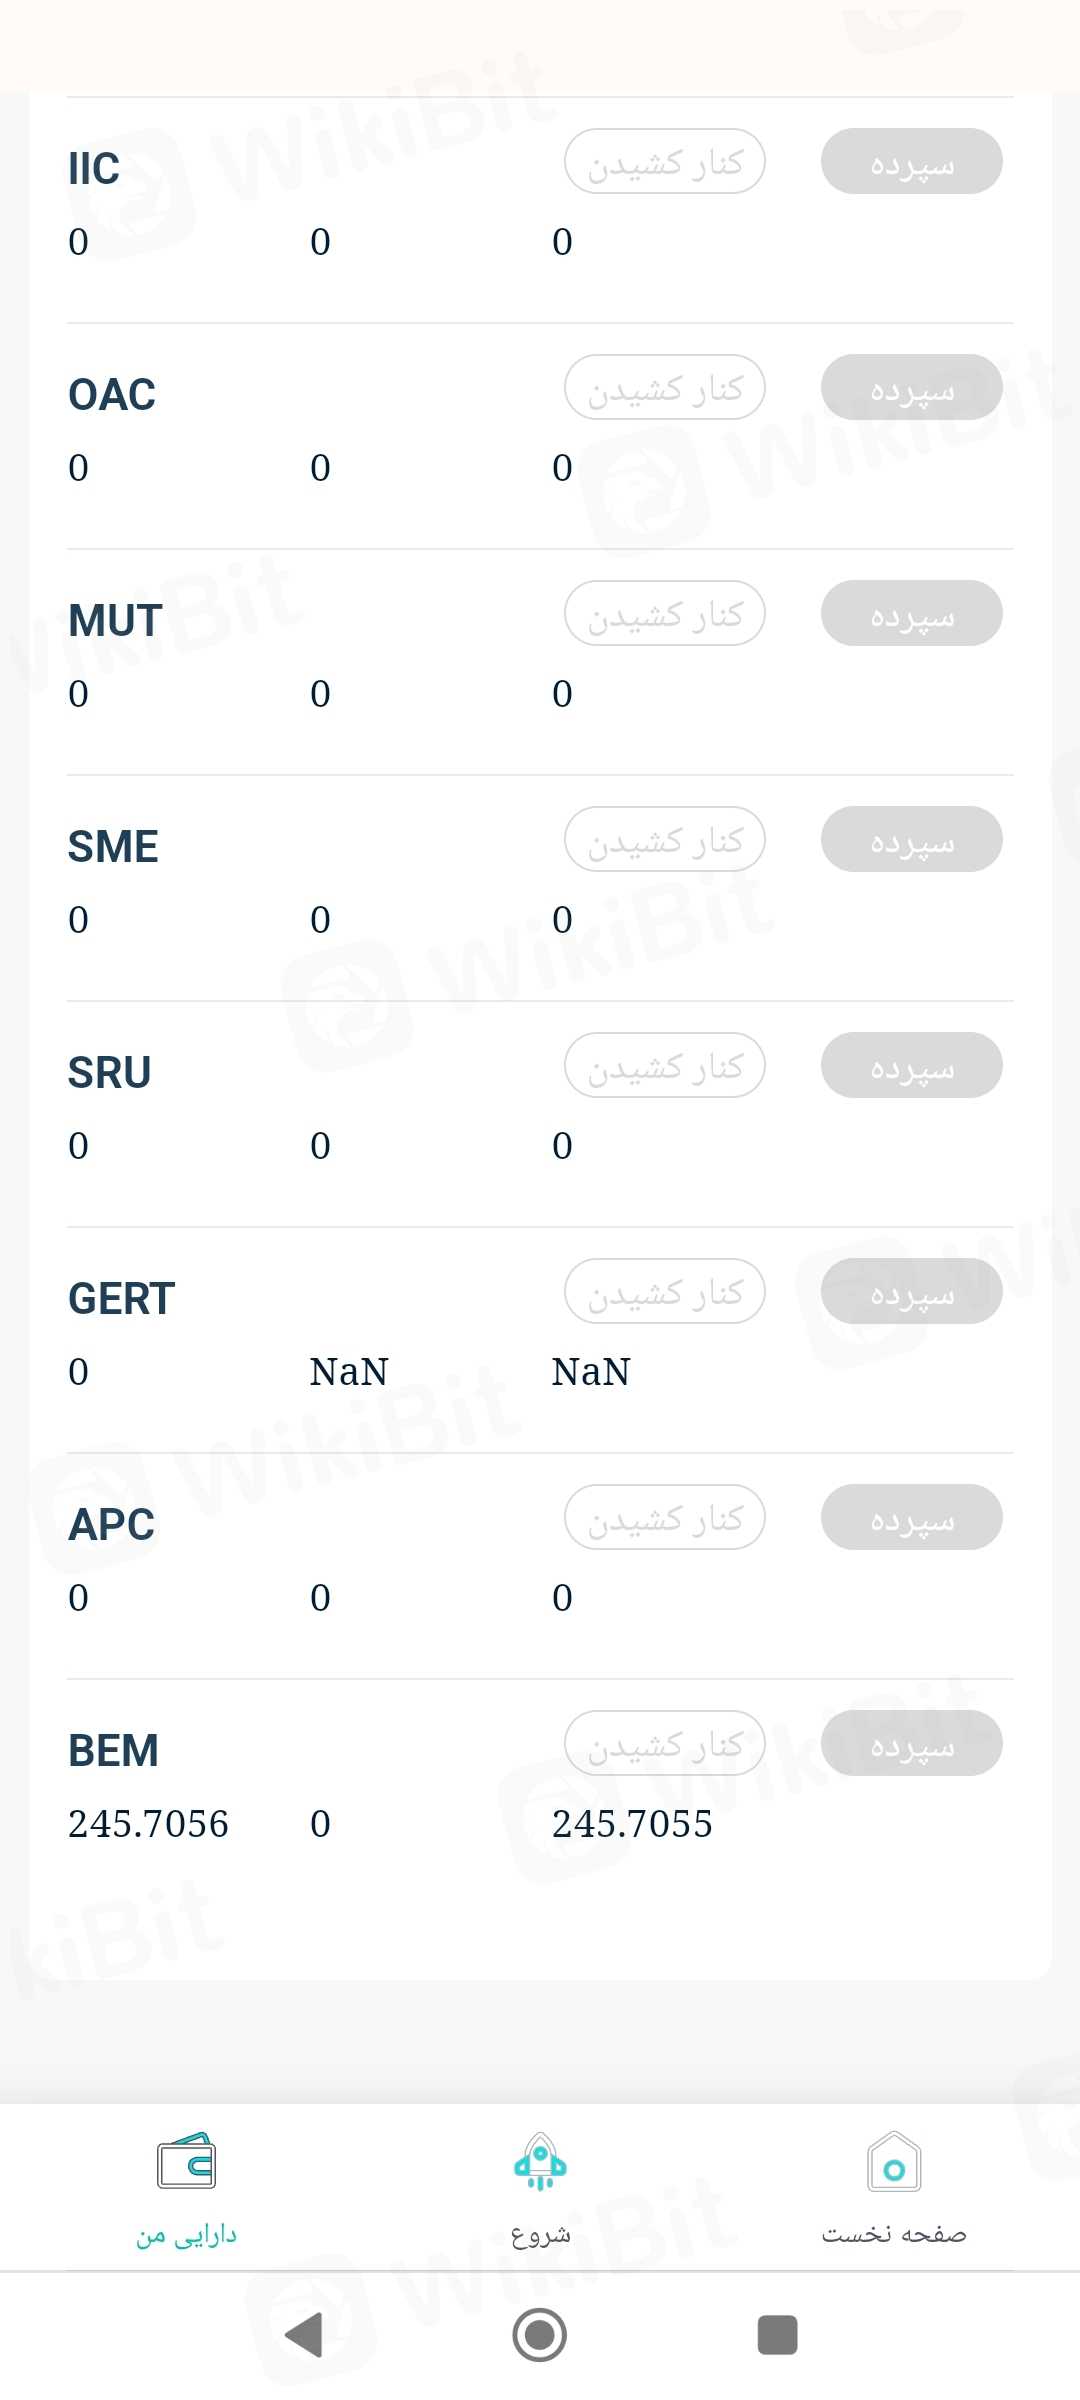Click the APC withdraw button
The image size is (1080, 2400).
click(x=665, y=1518)
